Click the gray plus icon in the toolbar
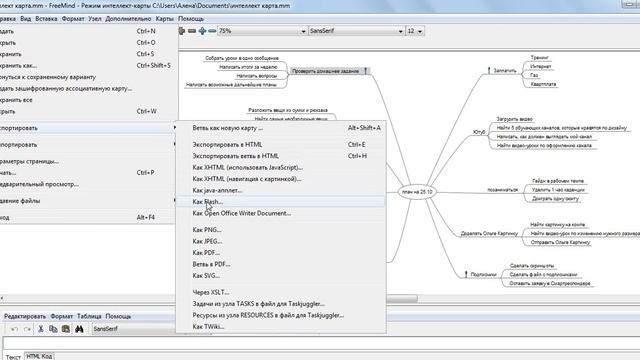This screenshot has height=360, width=640. pyautogui.click(x=182, y=31)
